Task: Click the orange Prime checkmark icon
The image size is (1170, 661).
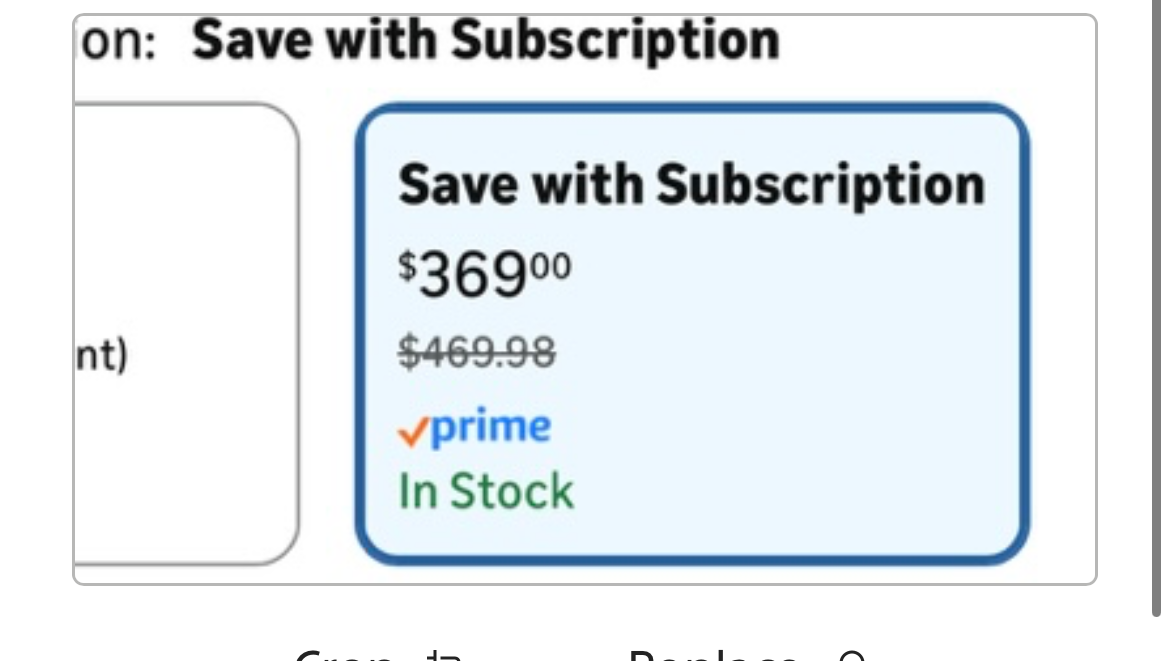Action: pos(412,431)
